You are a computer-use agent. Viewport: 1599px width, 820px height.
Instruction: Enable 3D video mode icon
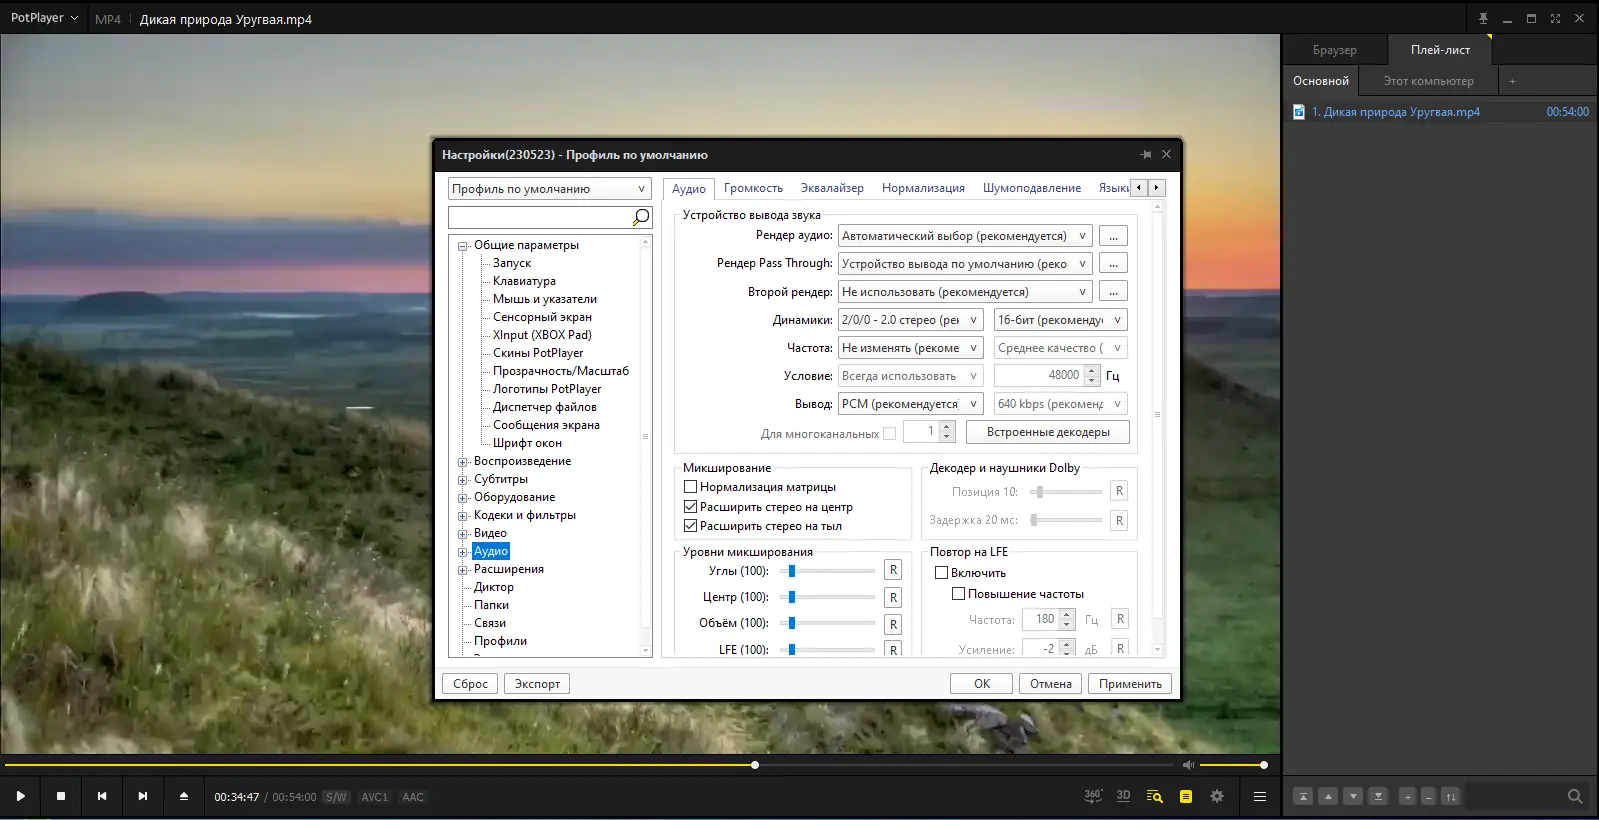click(x=1123, y=796)
